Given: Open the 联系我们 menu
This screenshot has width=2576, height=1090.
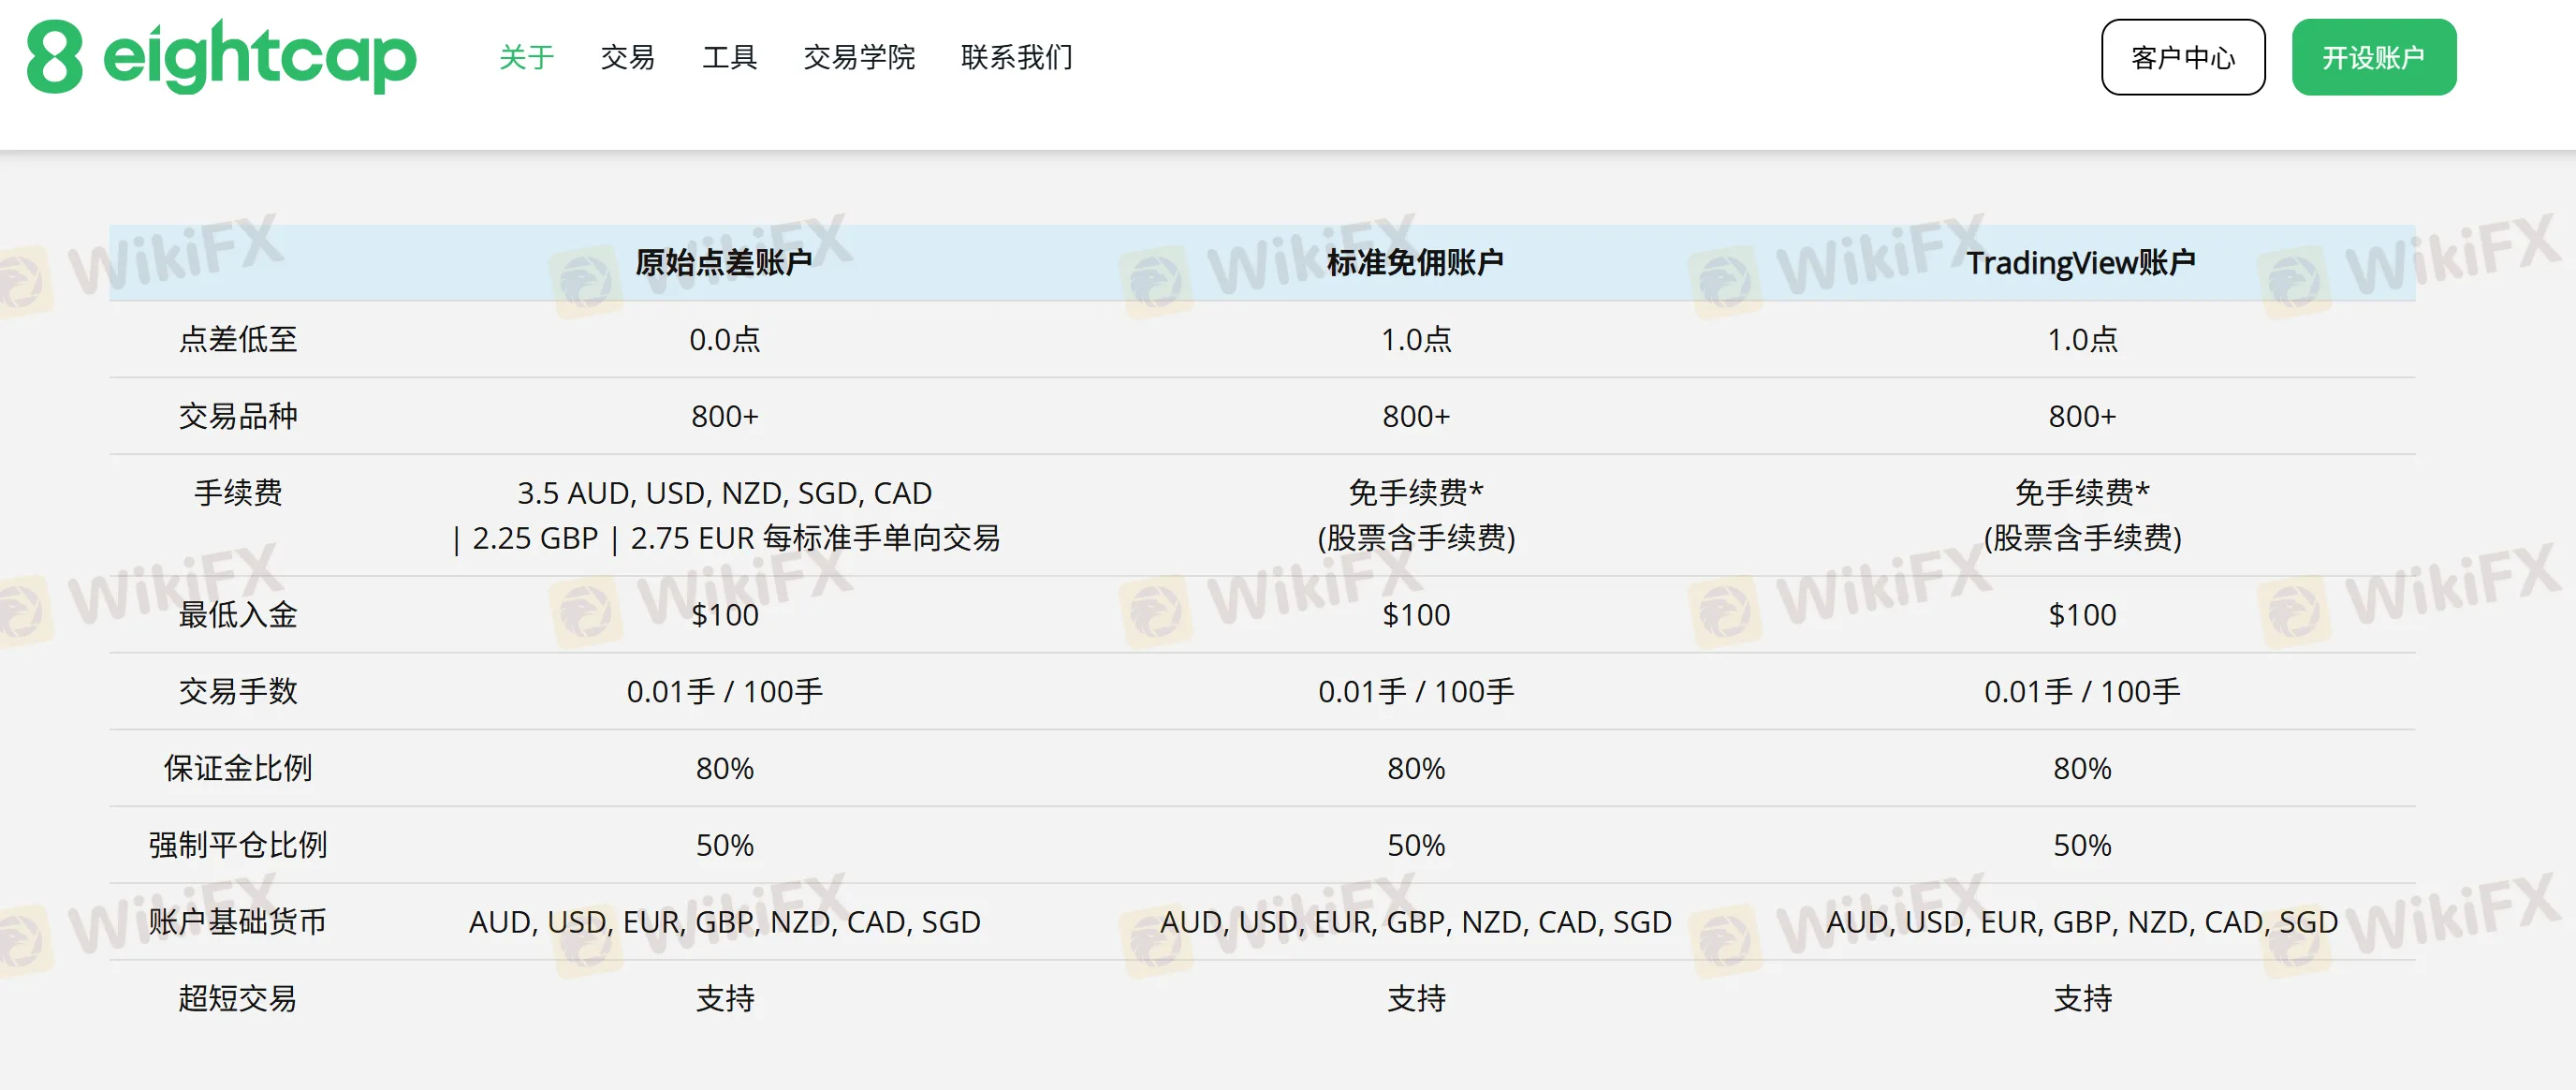Looking at the screenshot, I should (1017, 57).
